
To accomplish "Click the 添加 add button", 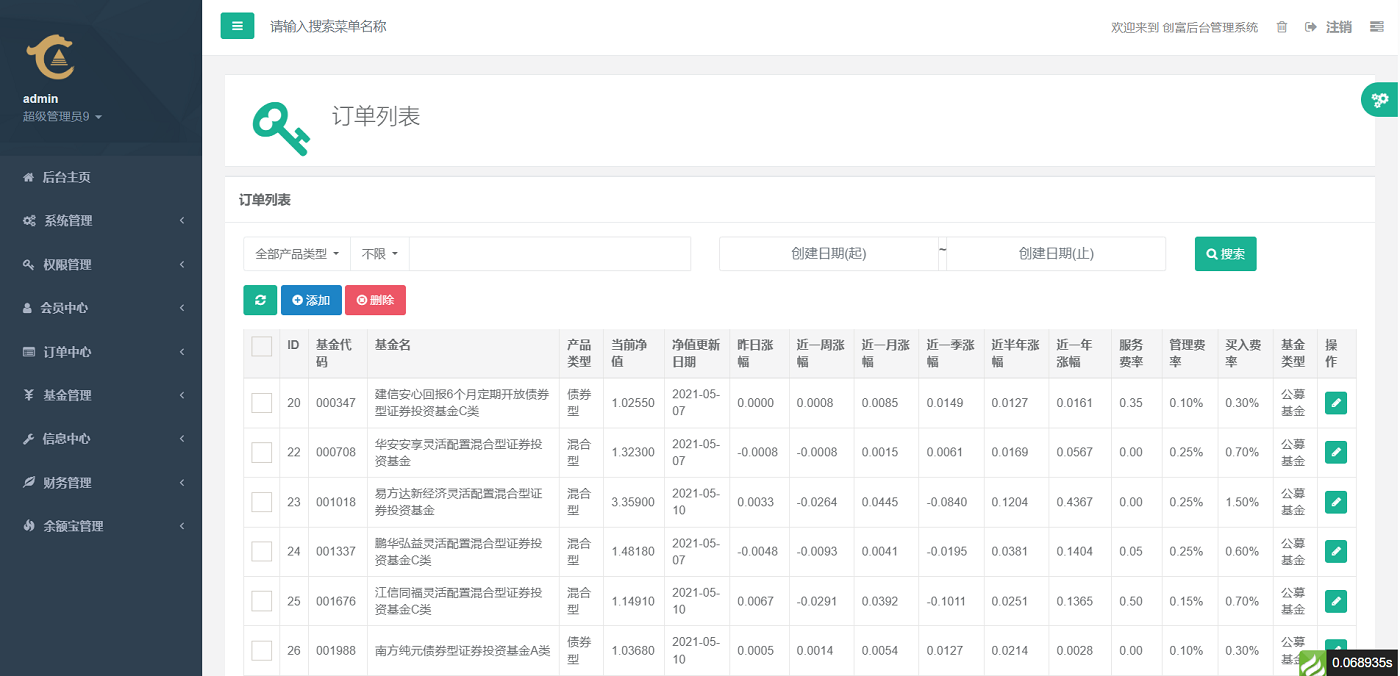I will (x=311, y=299).
